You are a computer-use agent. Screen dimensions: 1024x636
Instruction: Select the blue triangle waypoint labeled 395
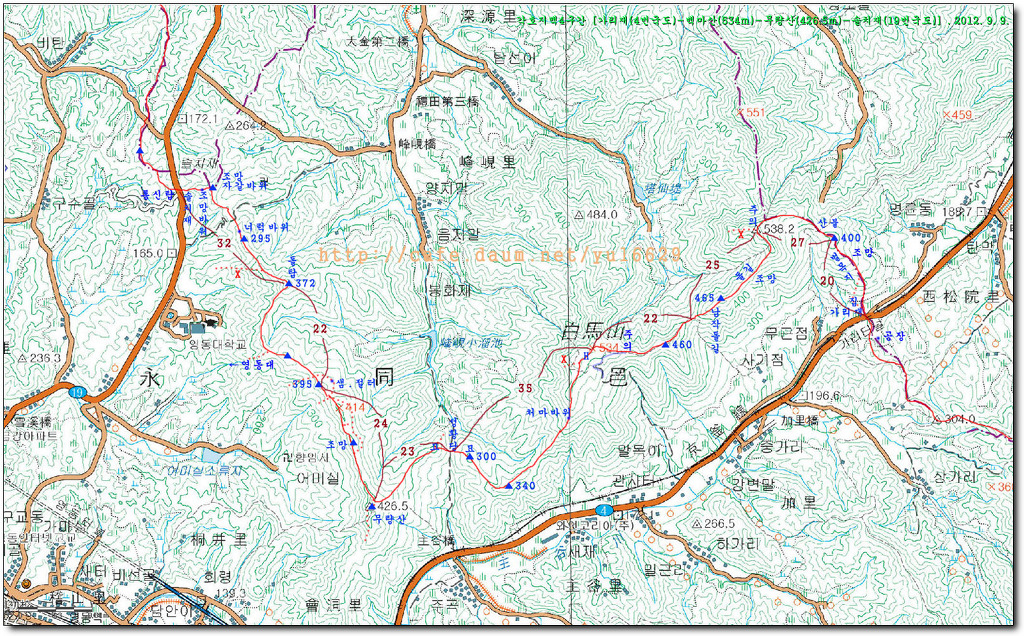tap(318, 385)
